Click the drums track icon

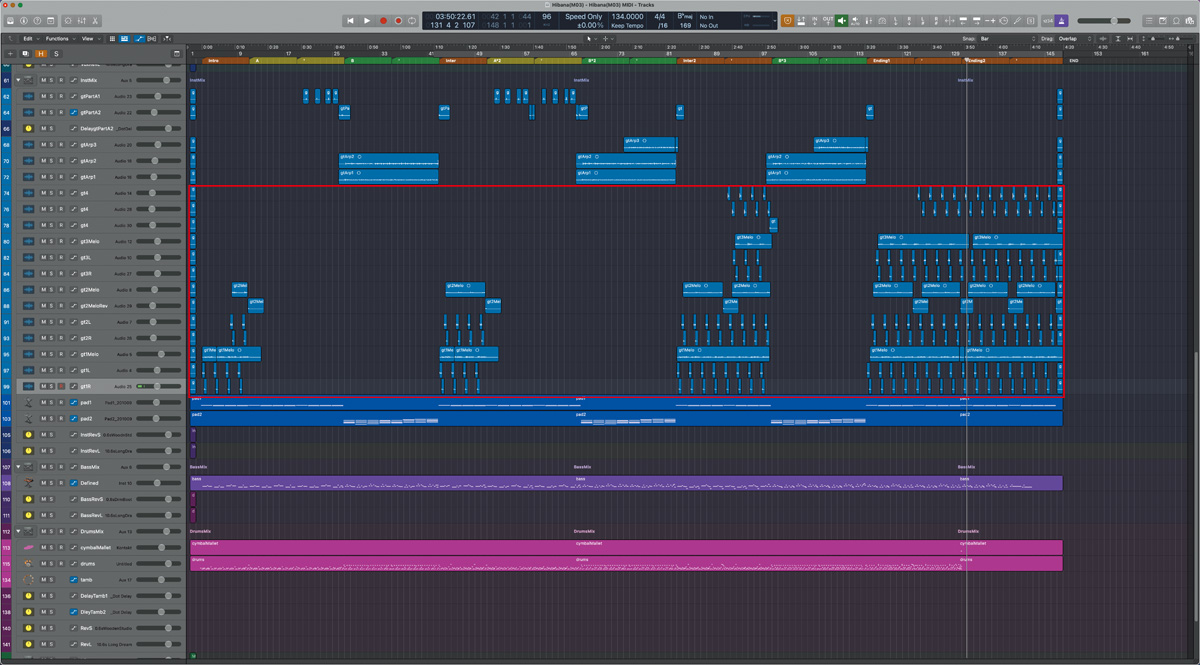coord(28,563)
